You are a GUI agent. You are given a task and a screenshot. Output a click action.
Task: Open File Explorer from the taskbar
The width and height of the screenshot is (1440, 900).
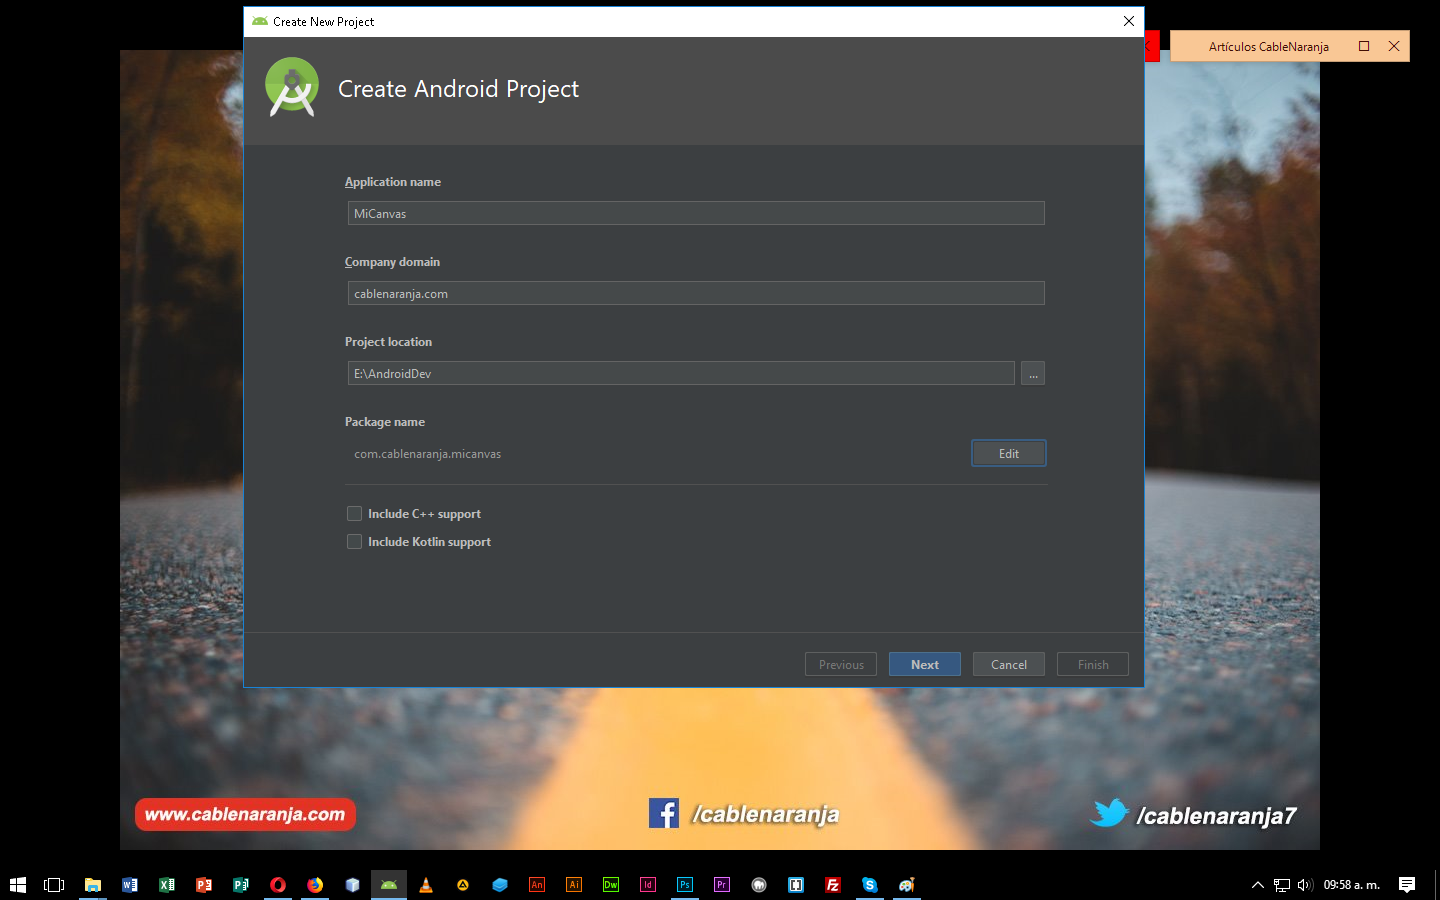[92, 885]
